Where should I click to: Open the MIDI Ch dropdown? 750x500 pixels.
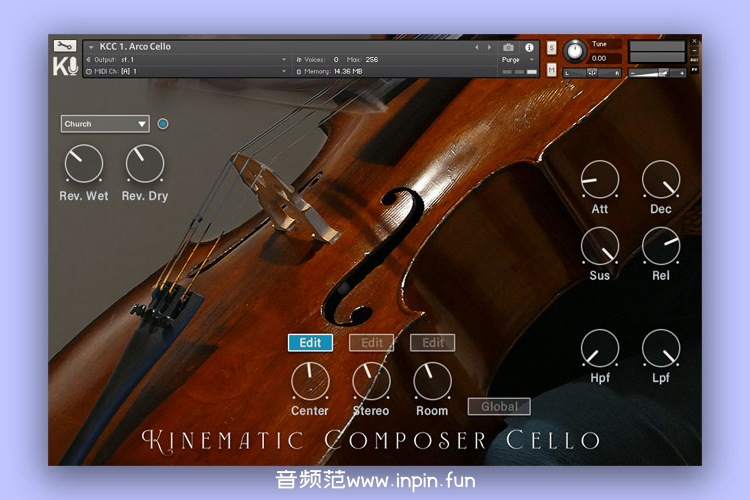tap(187, 71)
